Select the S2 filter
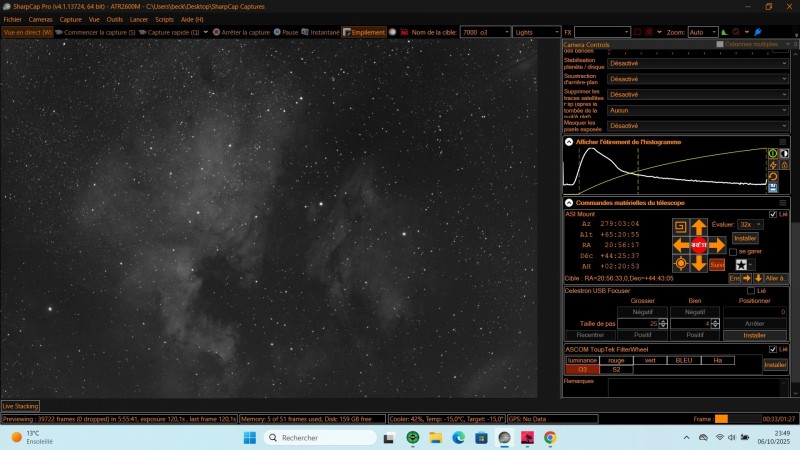This screenshot has width=800, height=450. (616, 369)
